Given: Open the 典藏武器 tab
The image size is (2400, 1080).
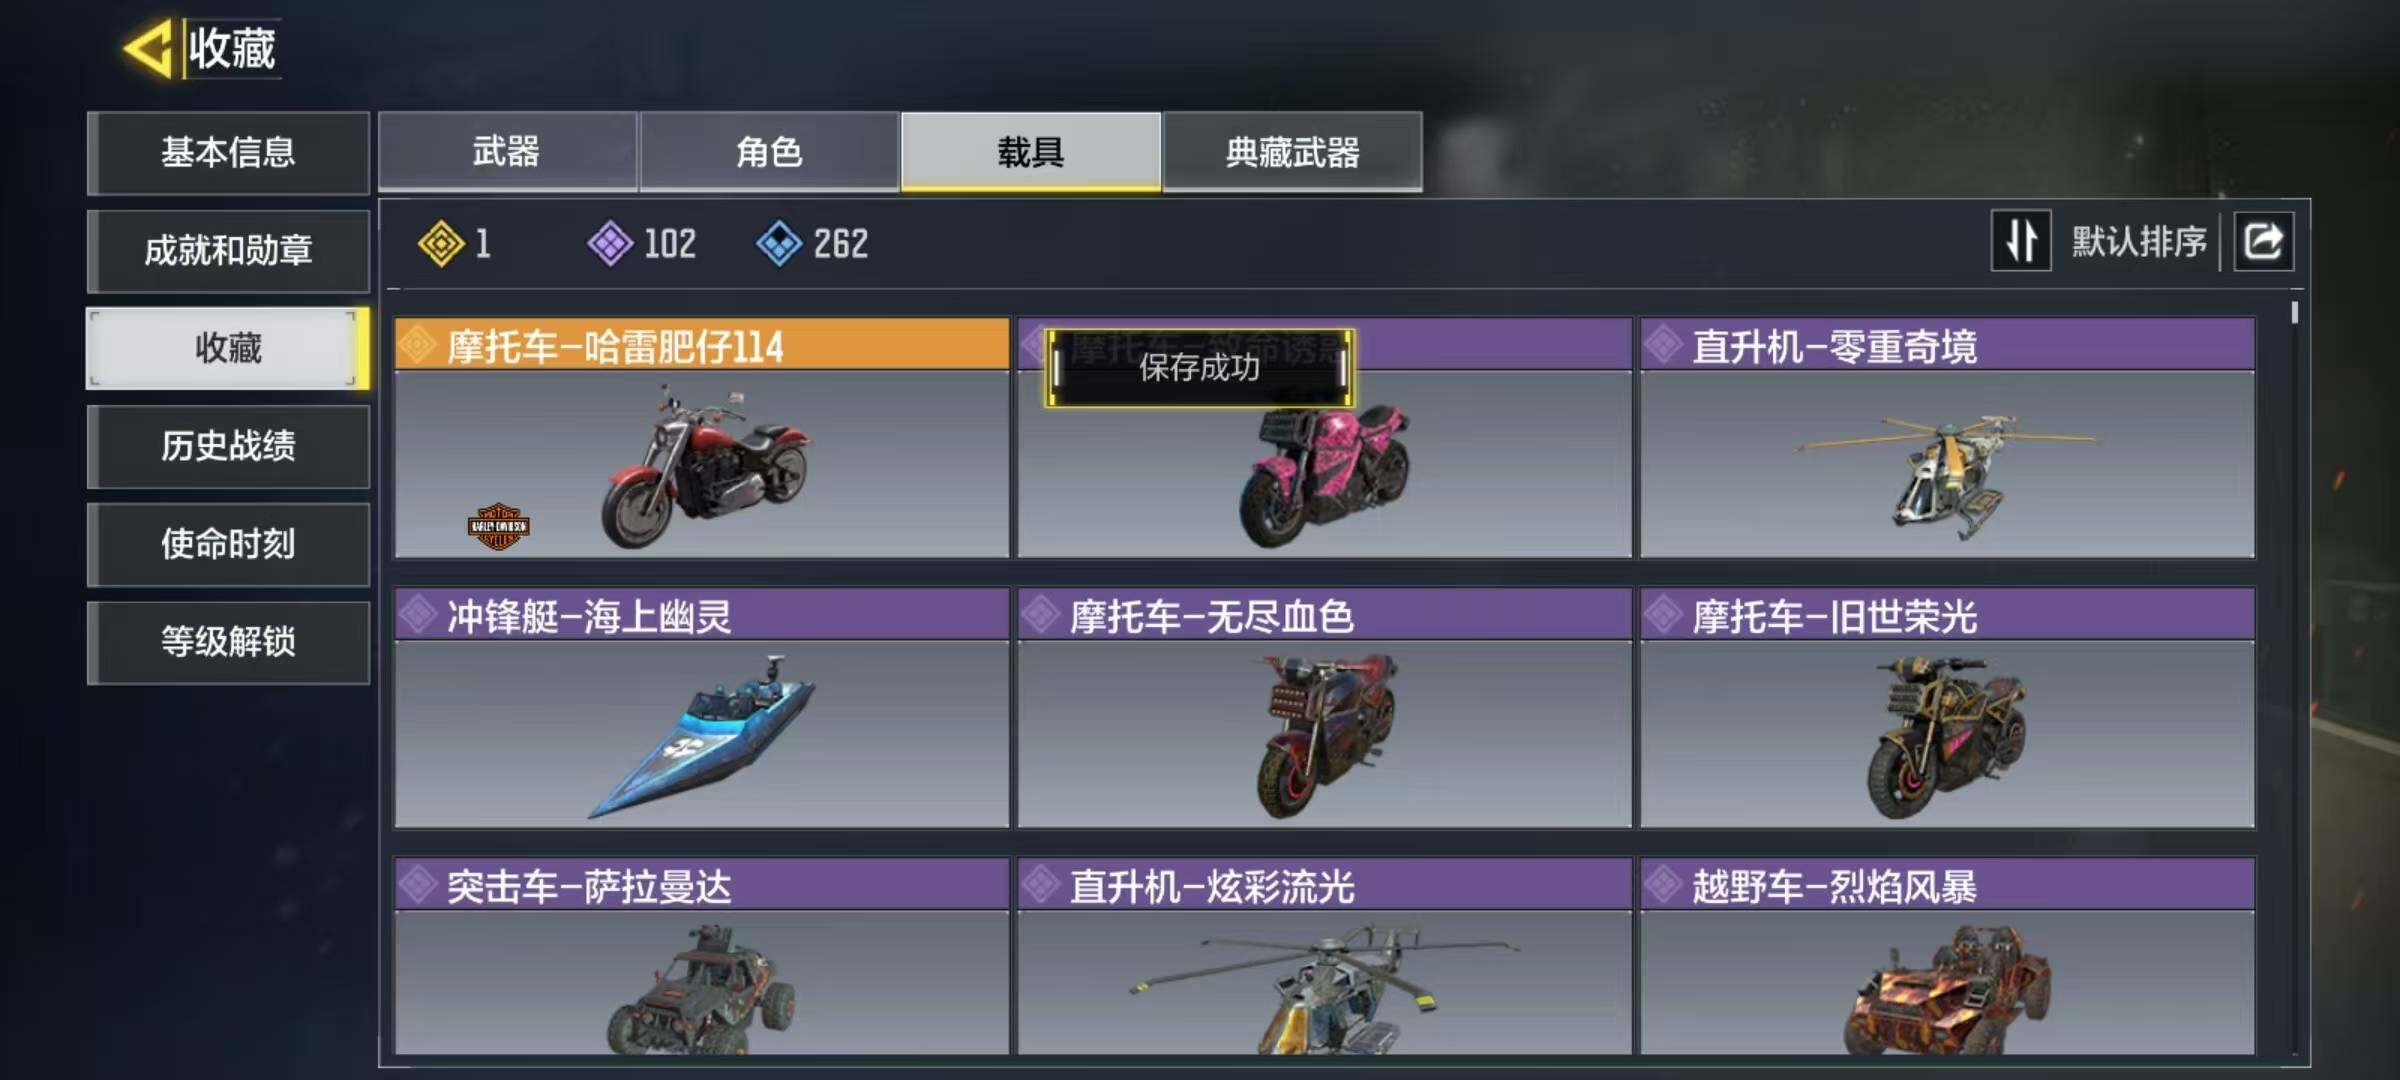Looking at the screenshot, I should point(1292,152).
